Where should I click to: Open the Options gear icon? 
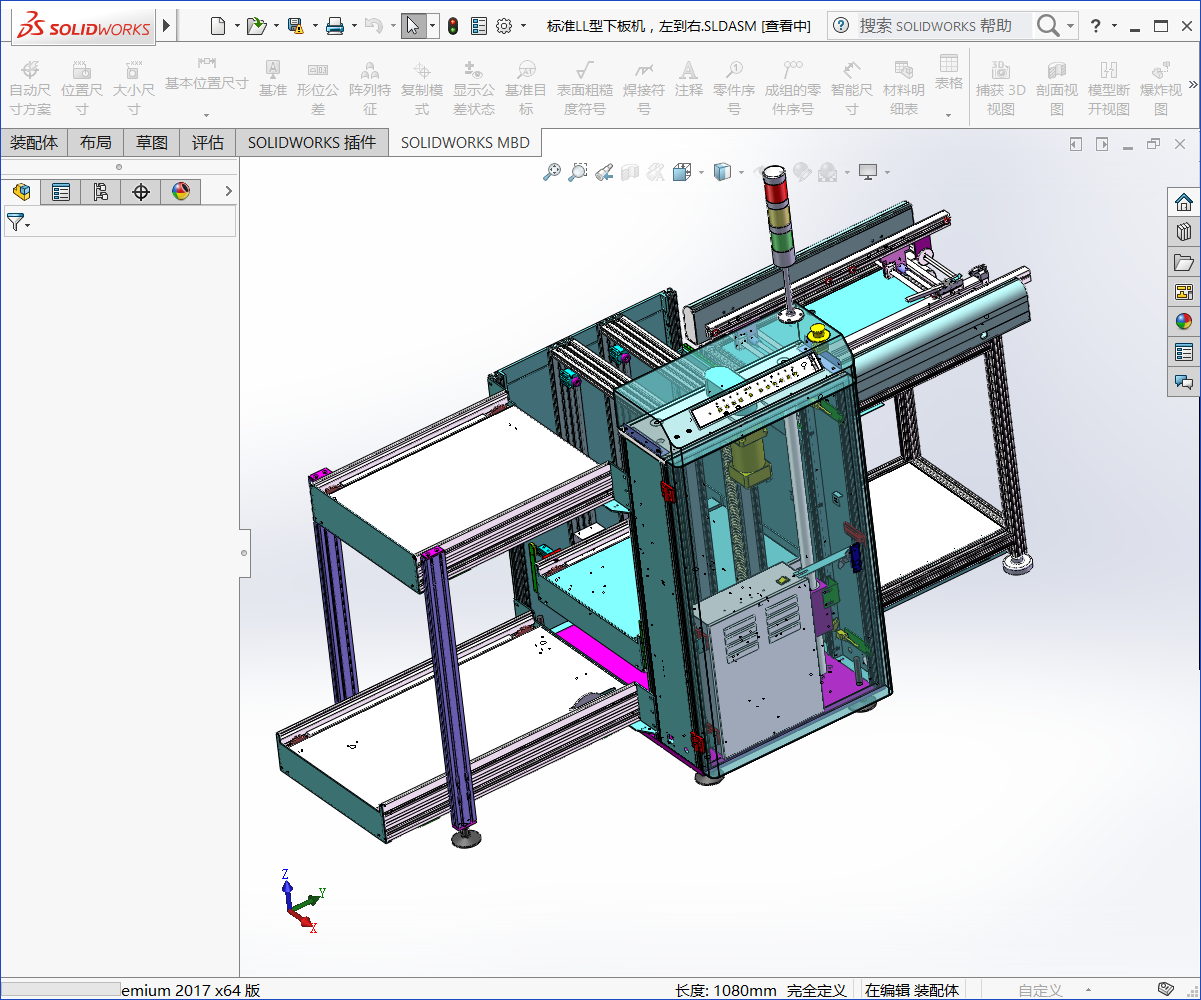click(504, 26)
